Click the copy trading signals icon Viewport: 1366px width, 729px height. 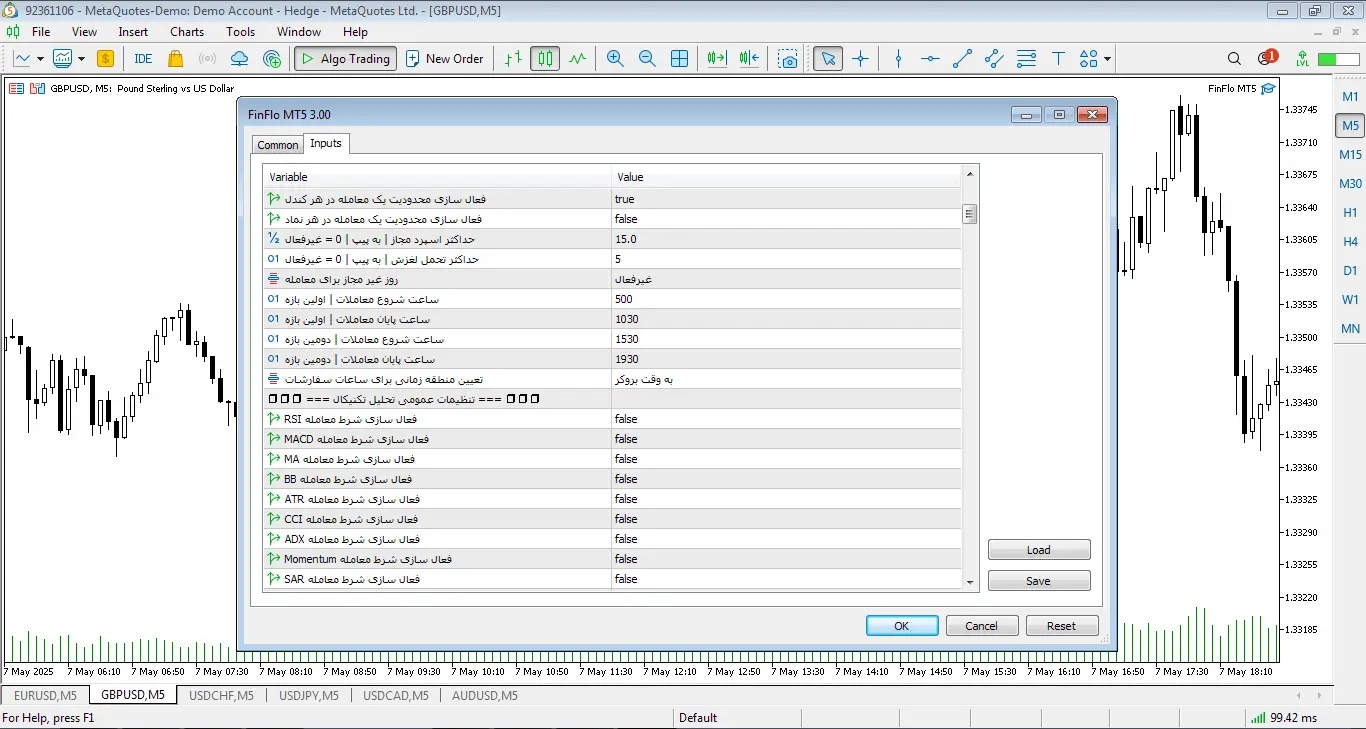click(x=271, y=59)
